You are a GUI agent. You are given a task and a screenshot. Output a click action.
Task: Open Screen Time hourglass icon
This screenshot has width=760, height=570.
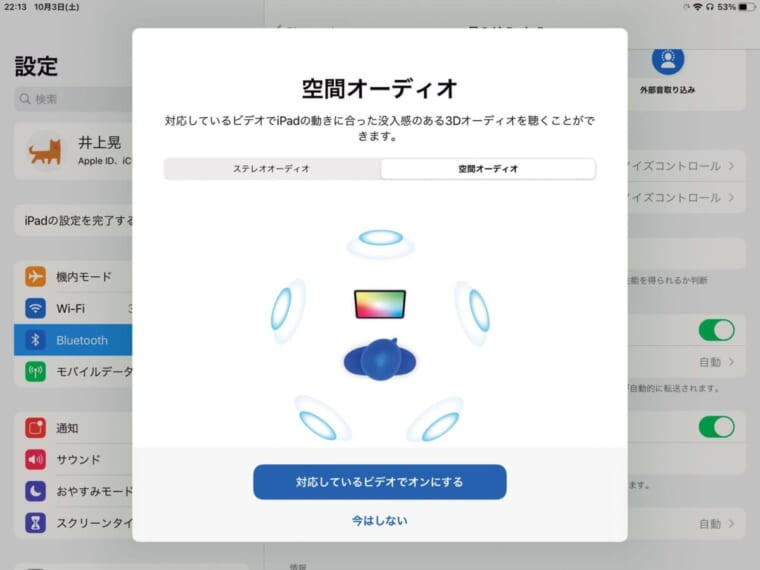35,523
